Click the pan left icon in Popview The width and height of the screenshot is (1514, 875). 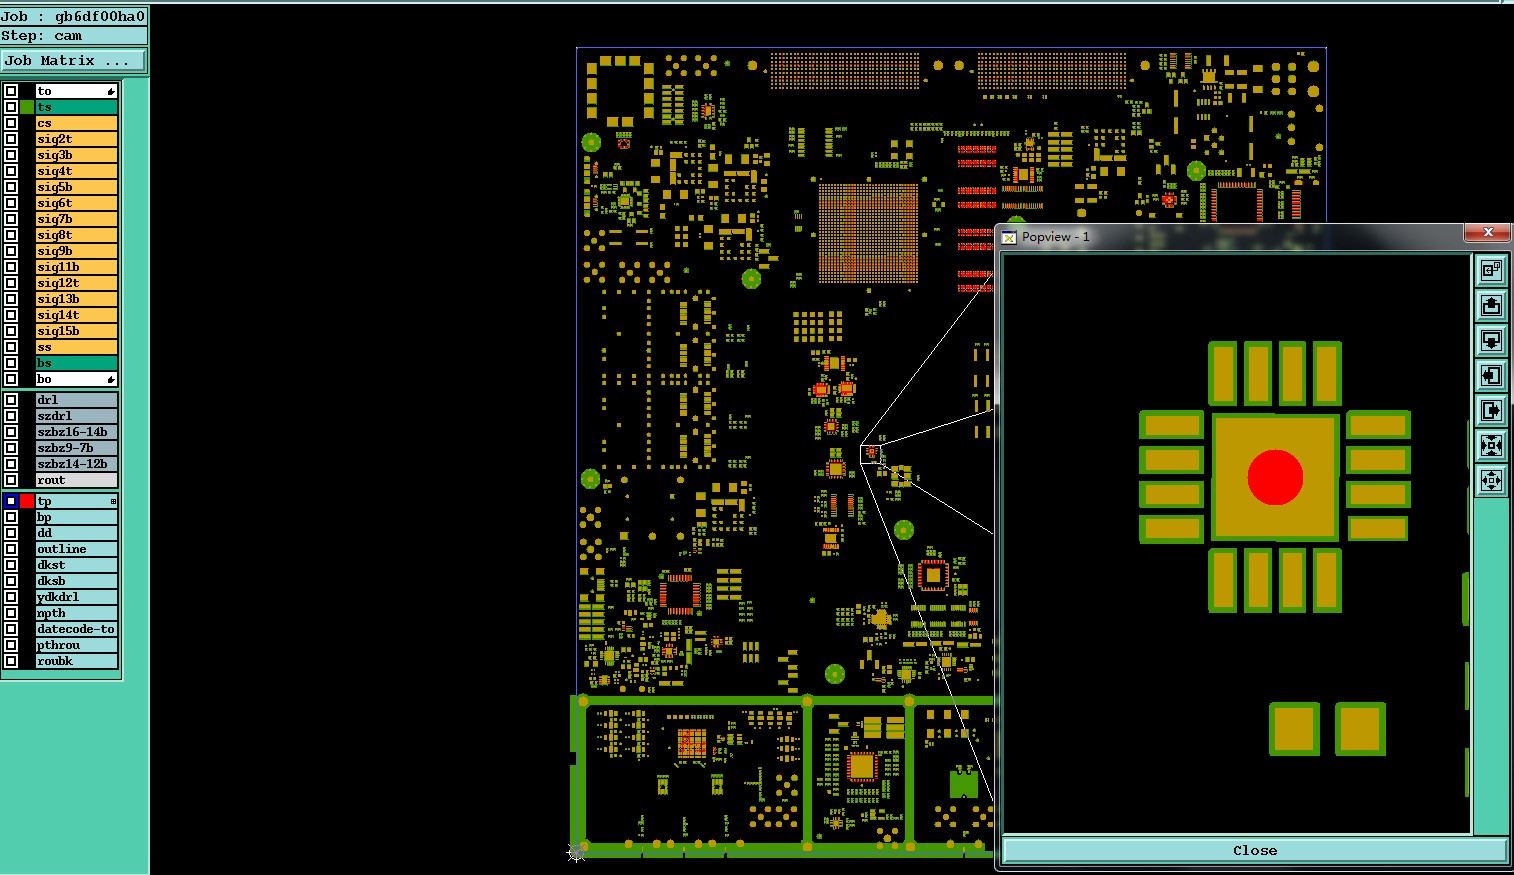1491,375
